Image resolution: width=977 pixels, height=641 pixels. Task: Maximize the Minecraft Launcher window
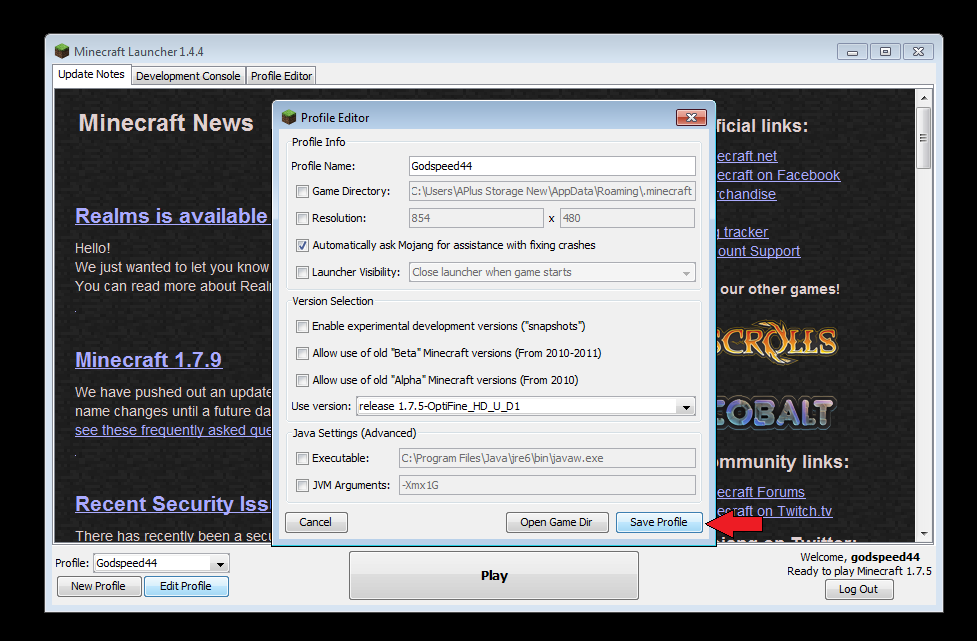pos(885,52)
